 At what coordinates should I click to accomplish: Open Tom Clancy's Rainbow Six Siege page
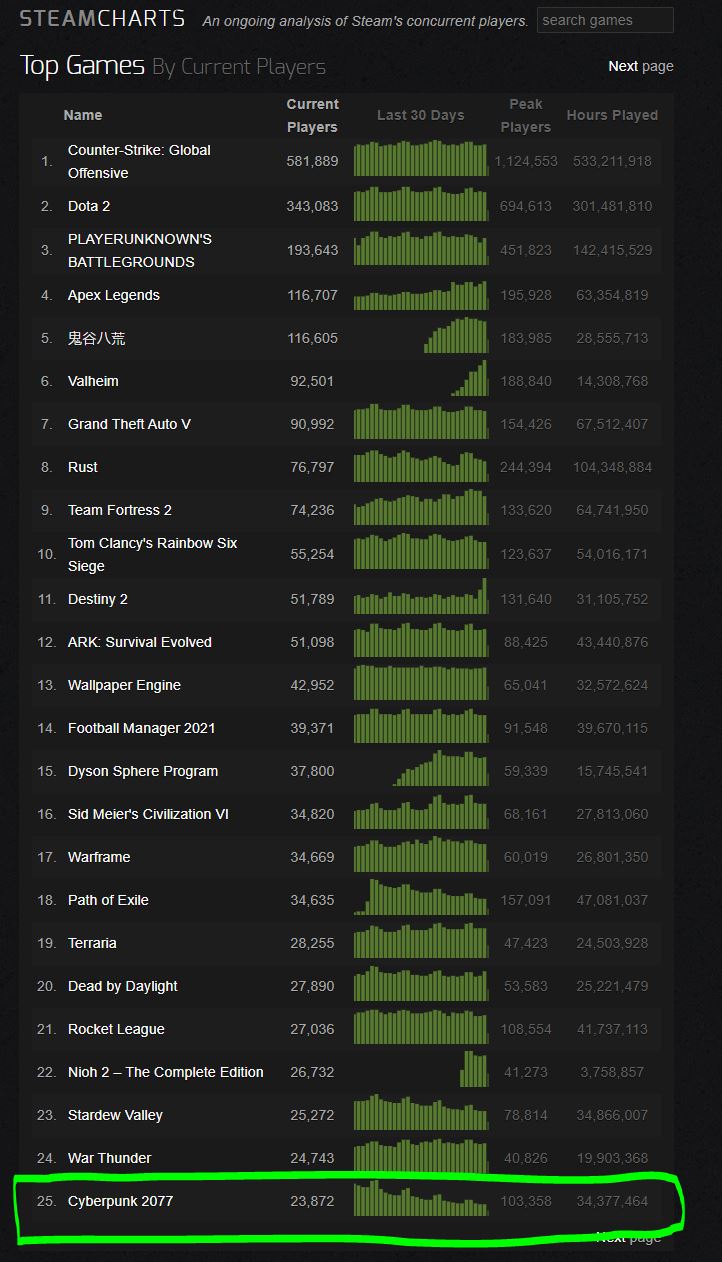tap(153, 554)
